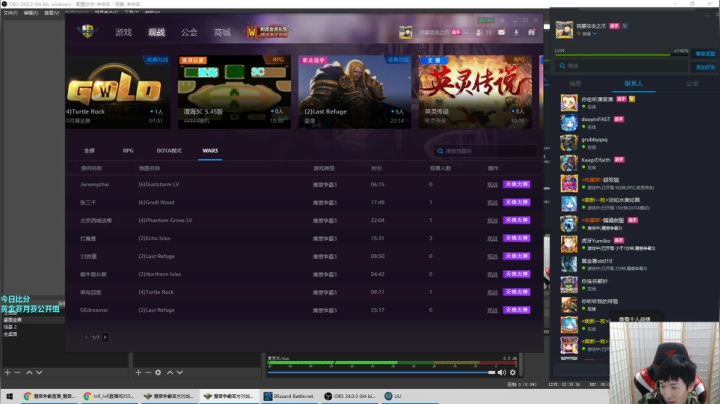Open the Turtle Rock GOLD featured card

point(118,92)
